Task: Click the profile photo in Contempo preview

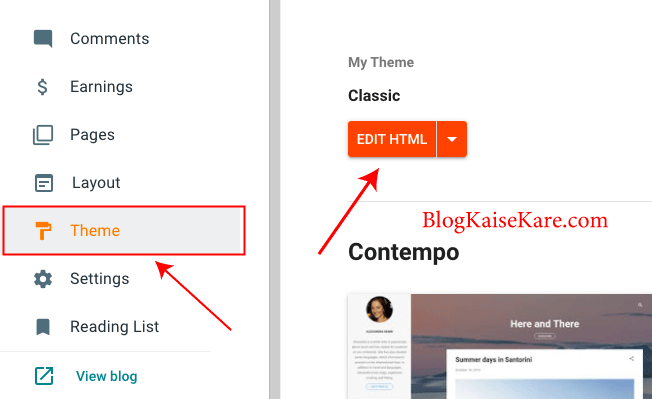Action: (379, 309)
